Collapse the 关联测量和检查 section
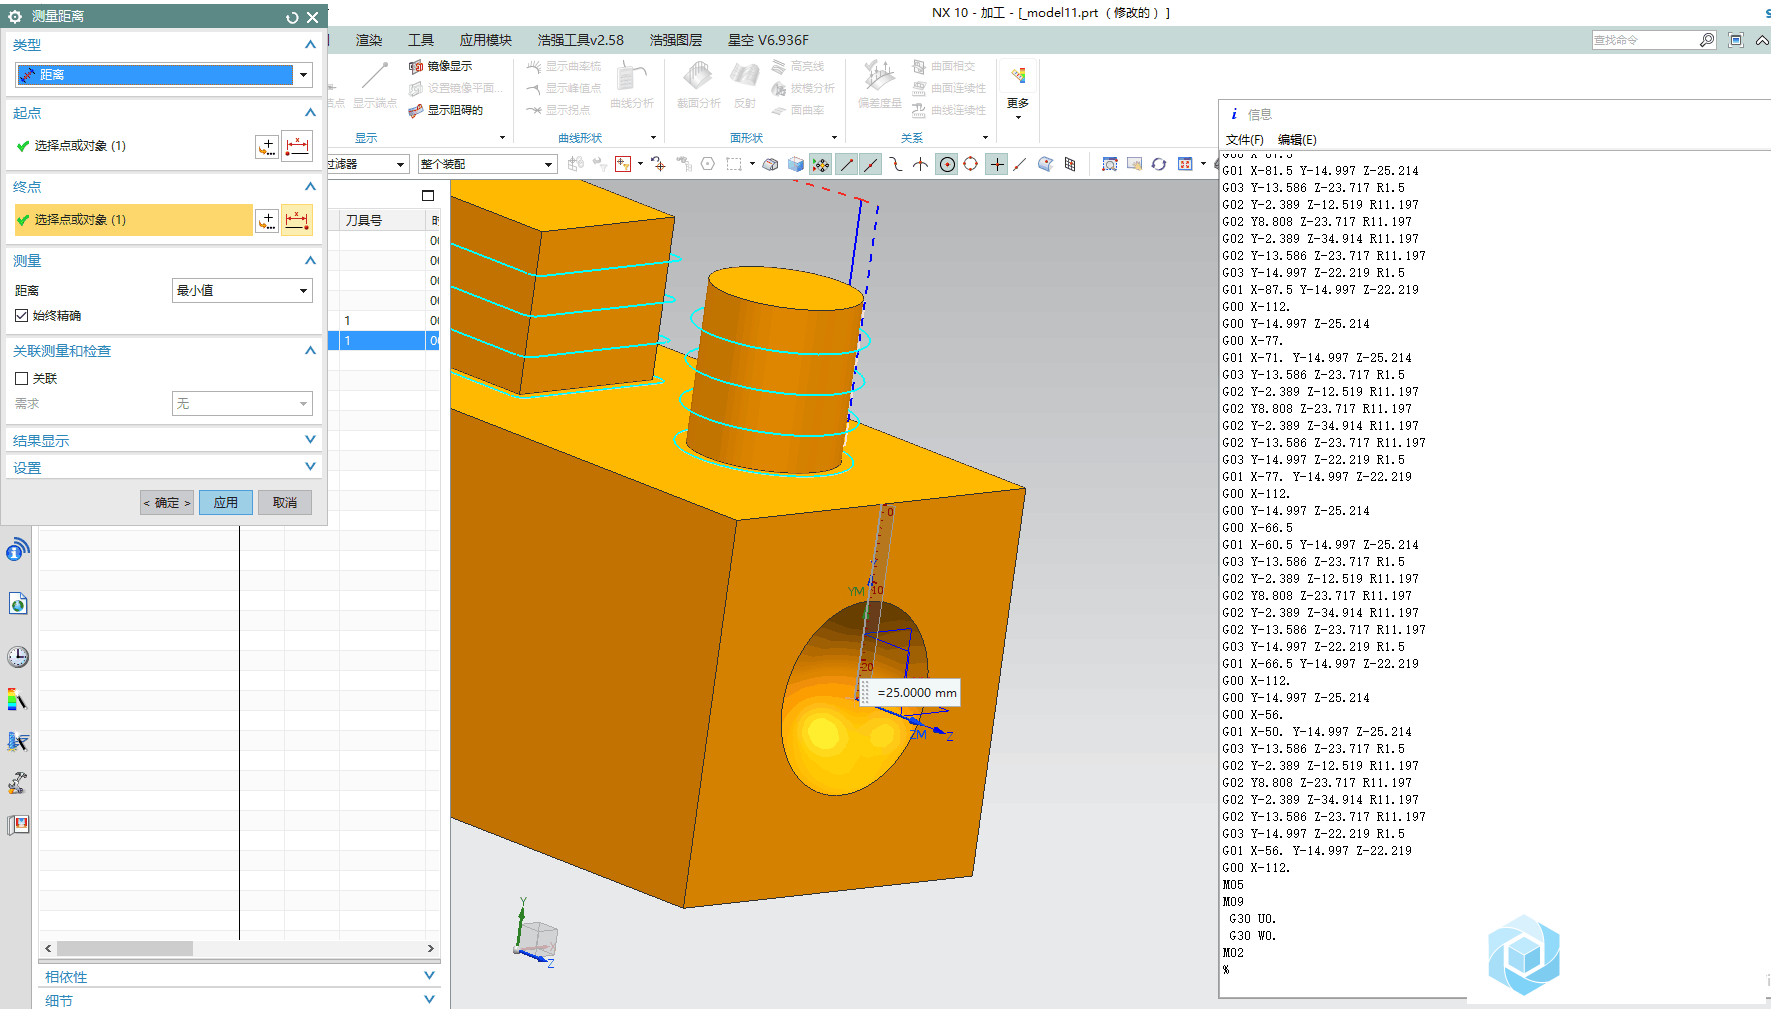Screen dimensions: 1771x1009 coord(310,351)
